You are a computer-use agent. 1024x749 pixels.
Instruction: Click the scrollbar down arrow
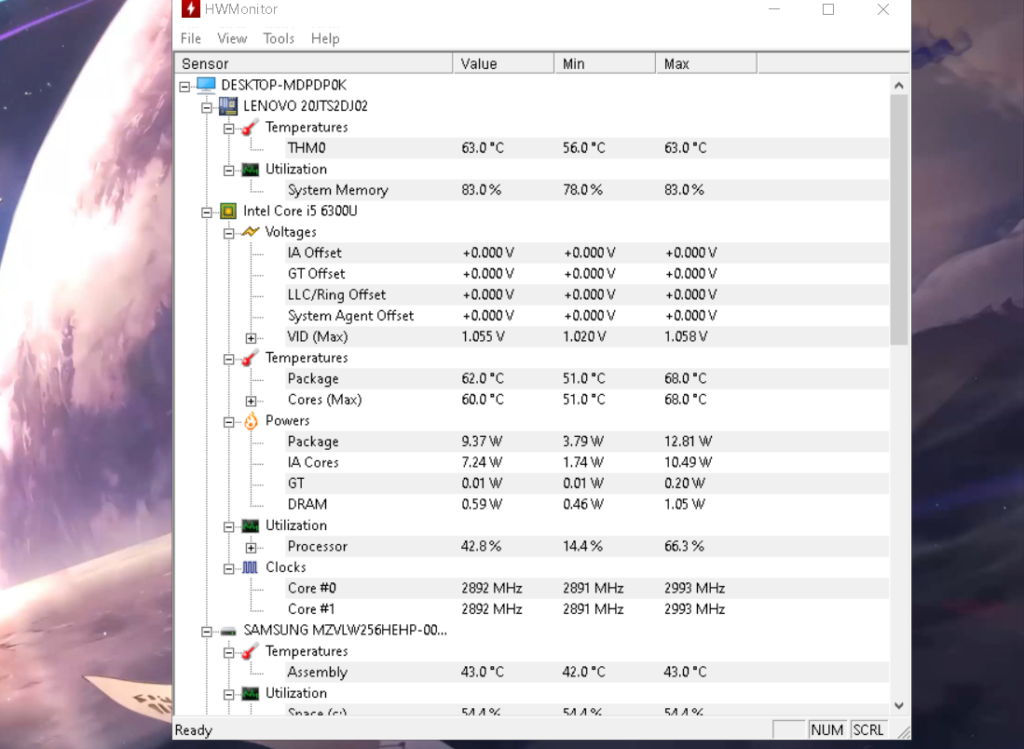[x=899, y=705]
